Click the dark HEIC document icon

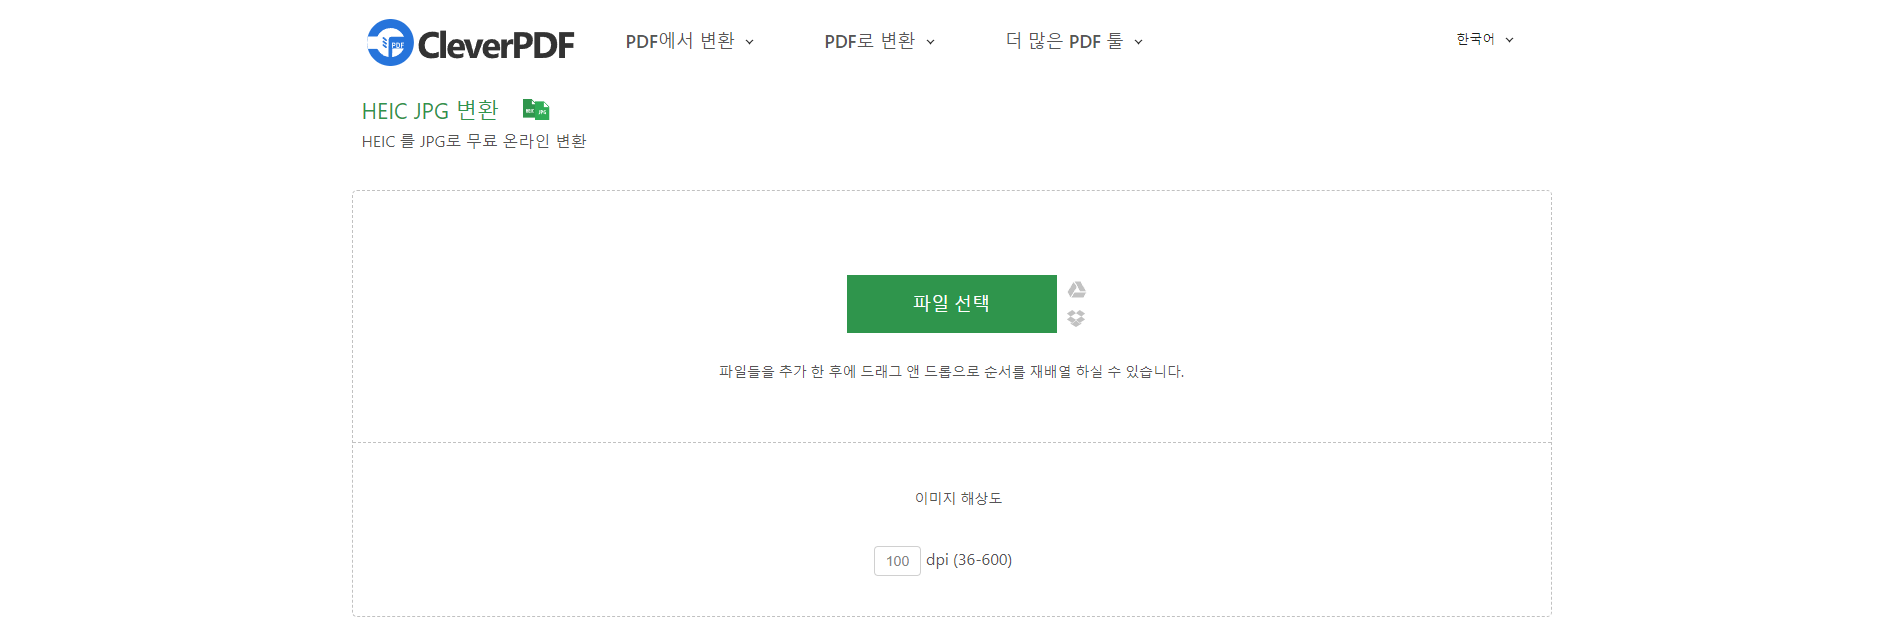click(527, 108)
